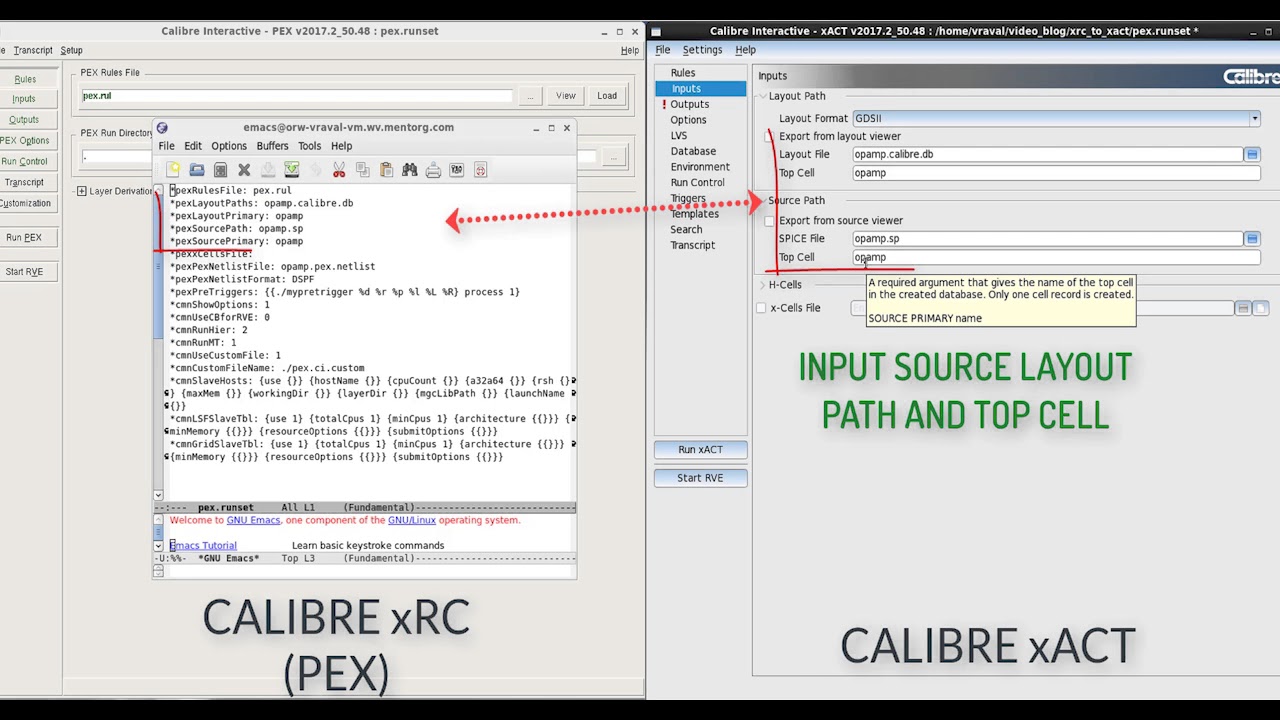
Task: Click the scissors Cut icon in emacs
Action: (x=339, y=170)
